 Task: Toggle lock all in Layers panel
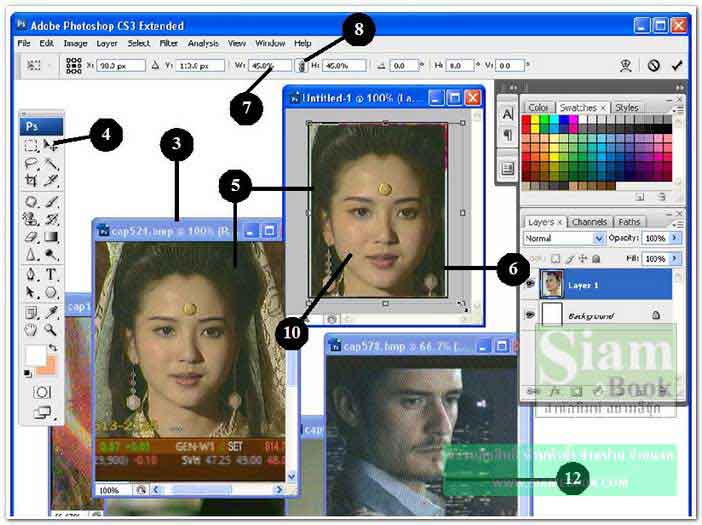(x=596, y=259)
